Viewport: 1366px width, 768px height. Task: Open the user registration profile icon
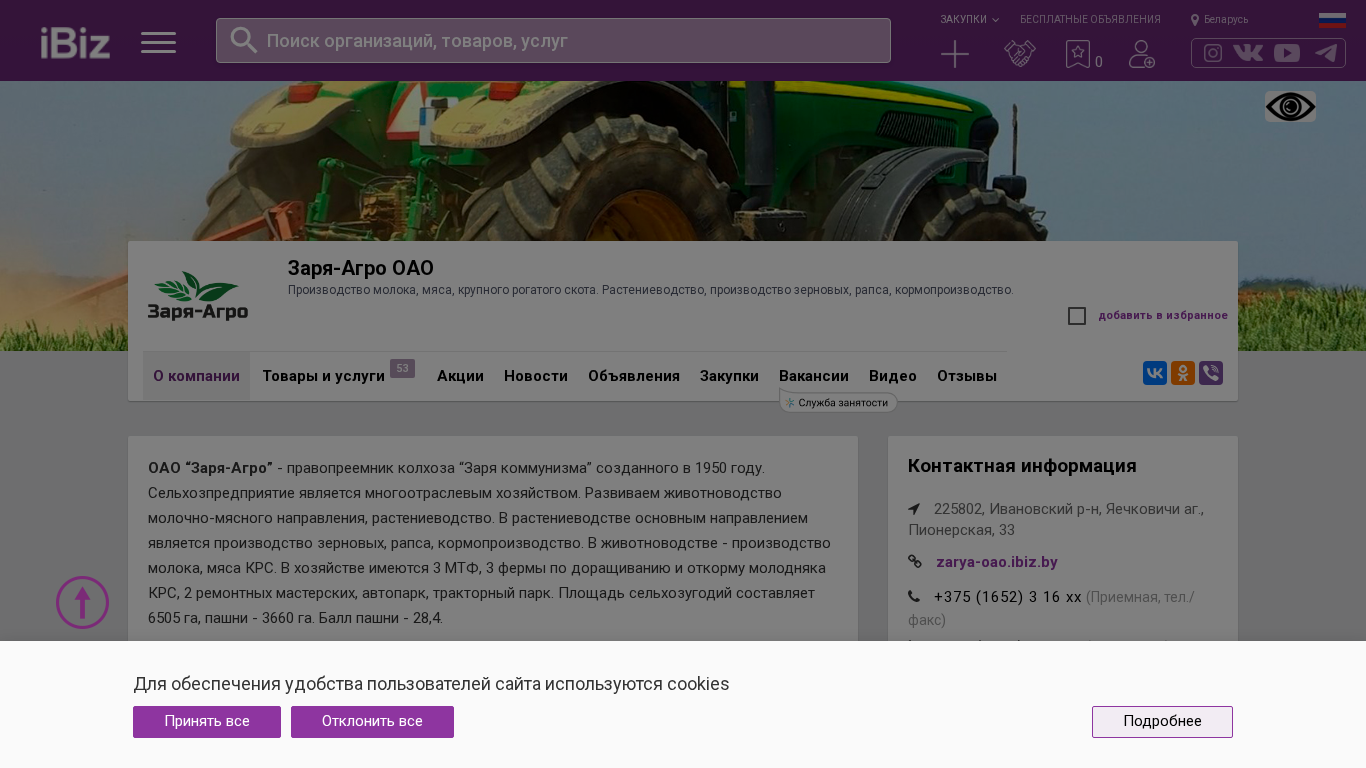pos(1142,54)
